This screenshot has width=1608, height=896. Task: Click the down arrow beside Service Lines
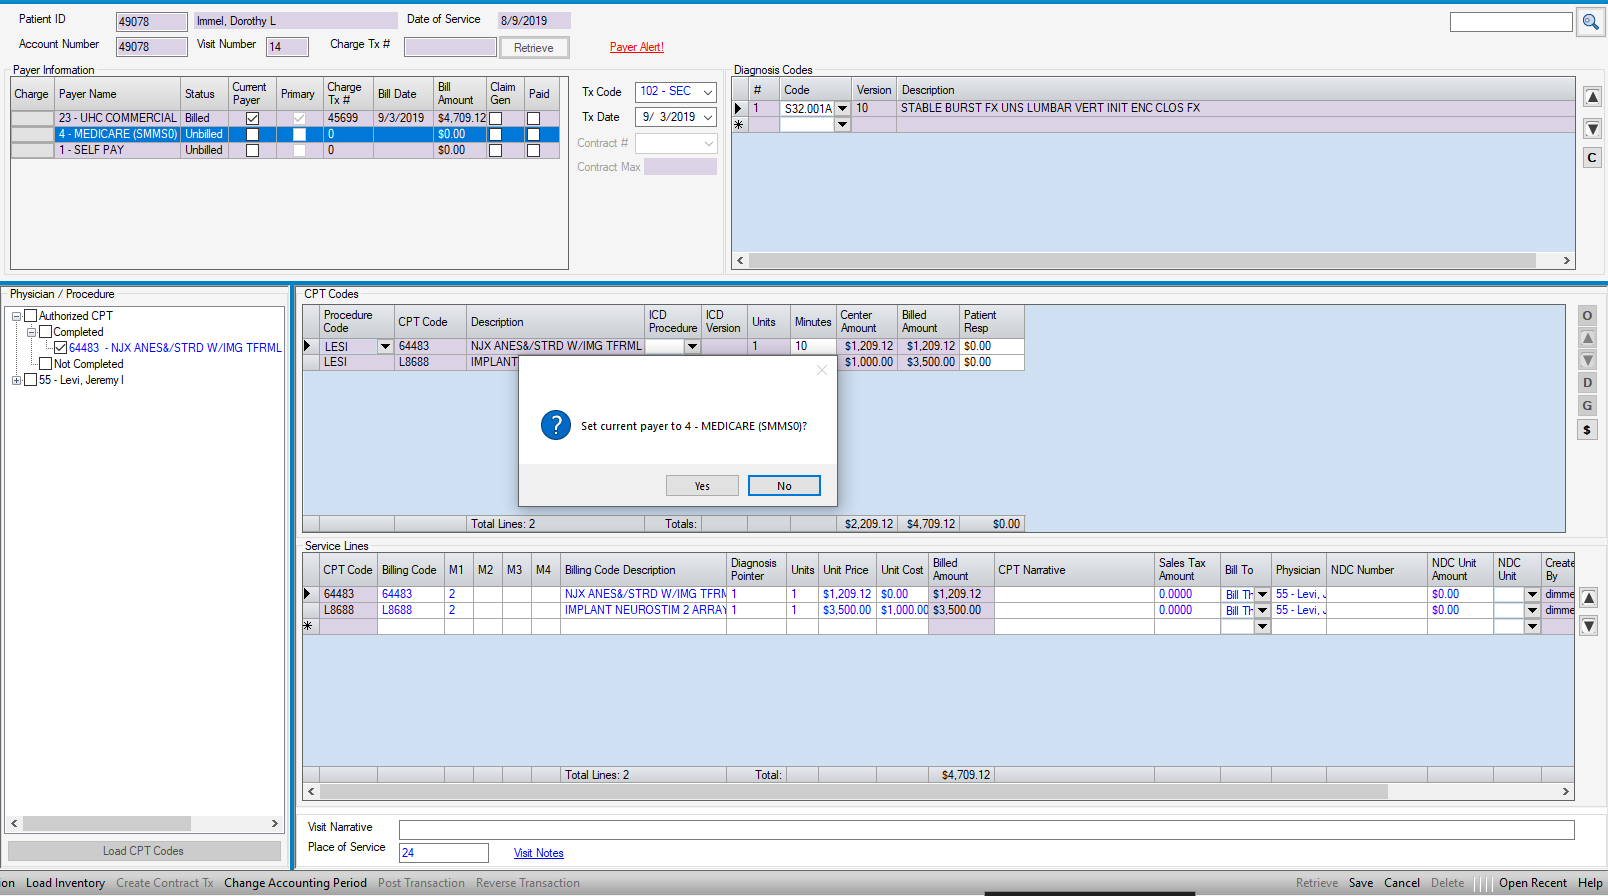click(1588, 626)
